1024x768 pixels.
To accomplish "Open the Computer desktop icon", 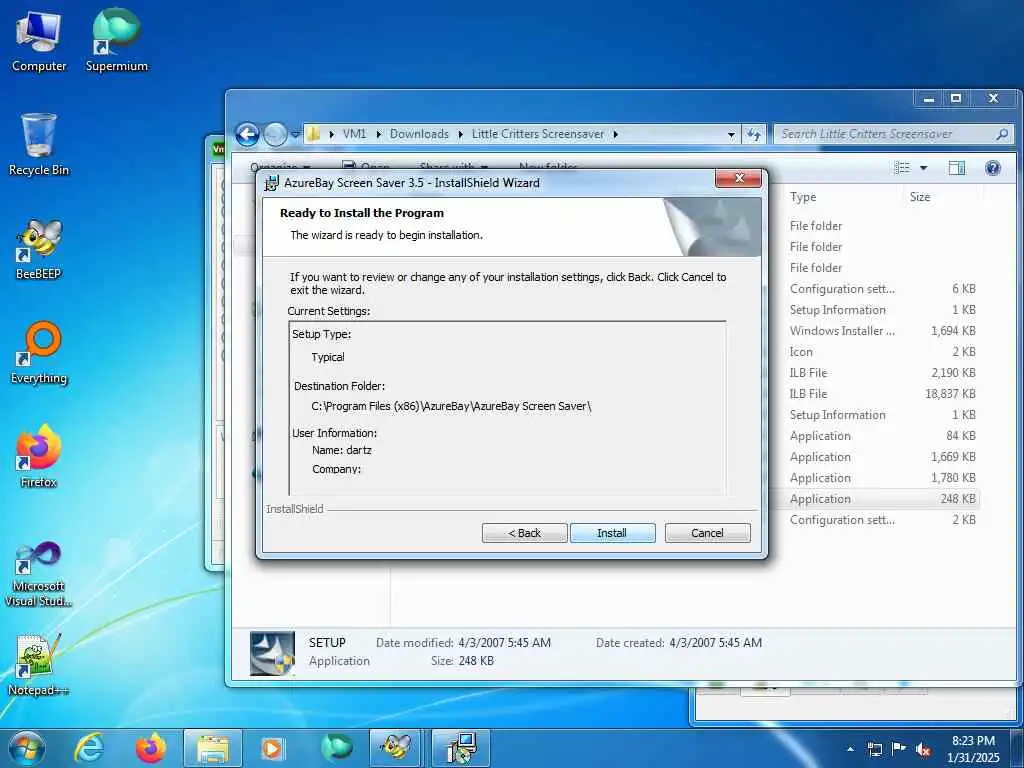I will (39, 42).
